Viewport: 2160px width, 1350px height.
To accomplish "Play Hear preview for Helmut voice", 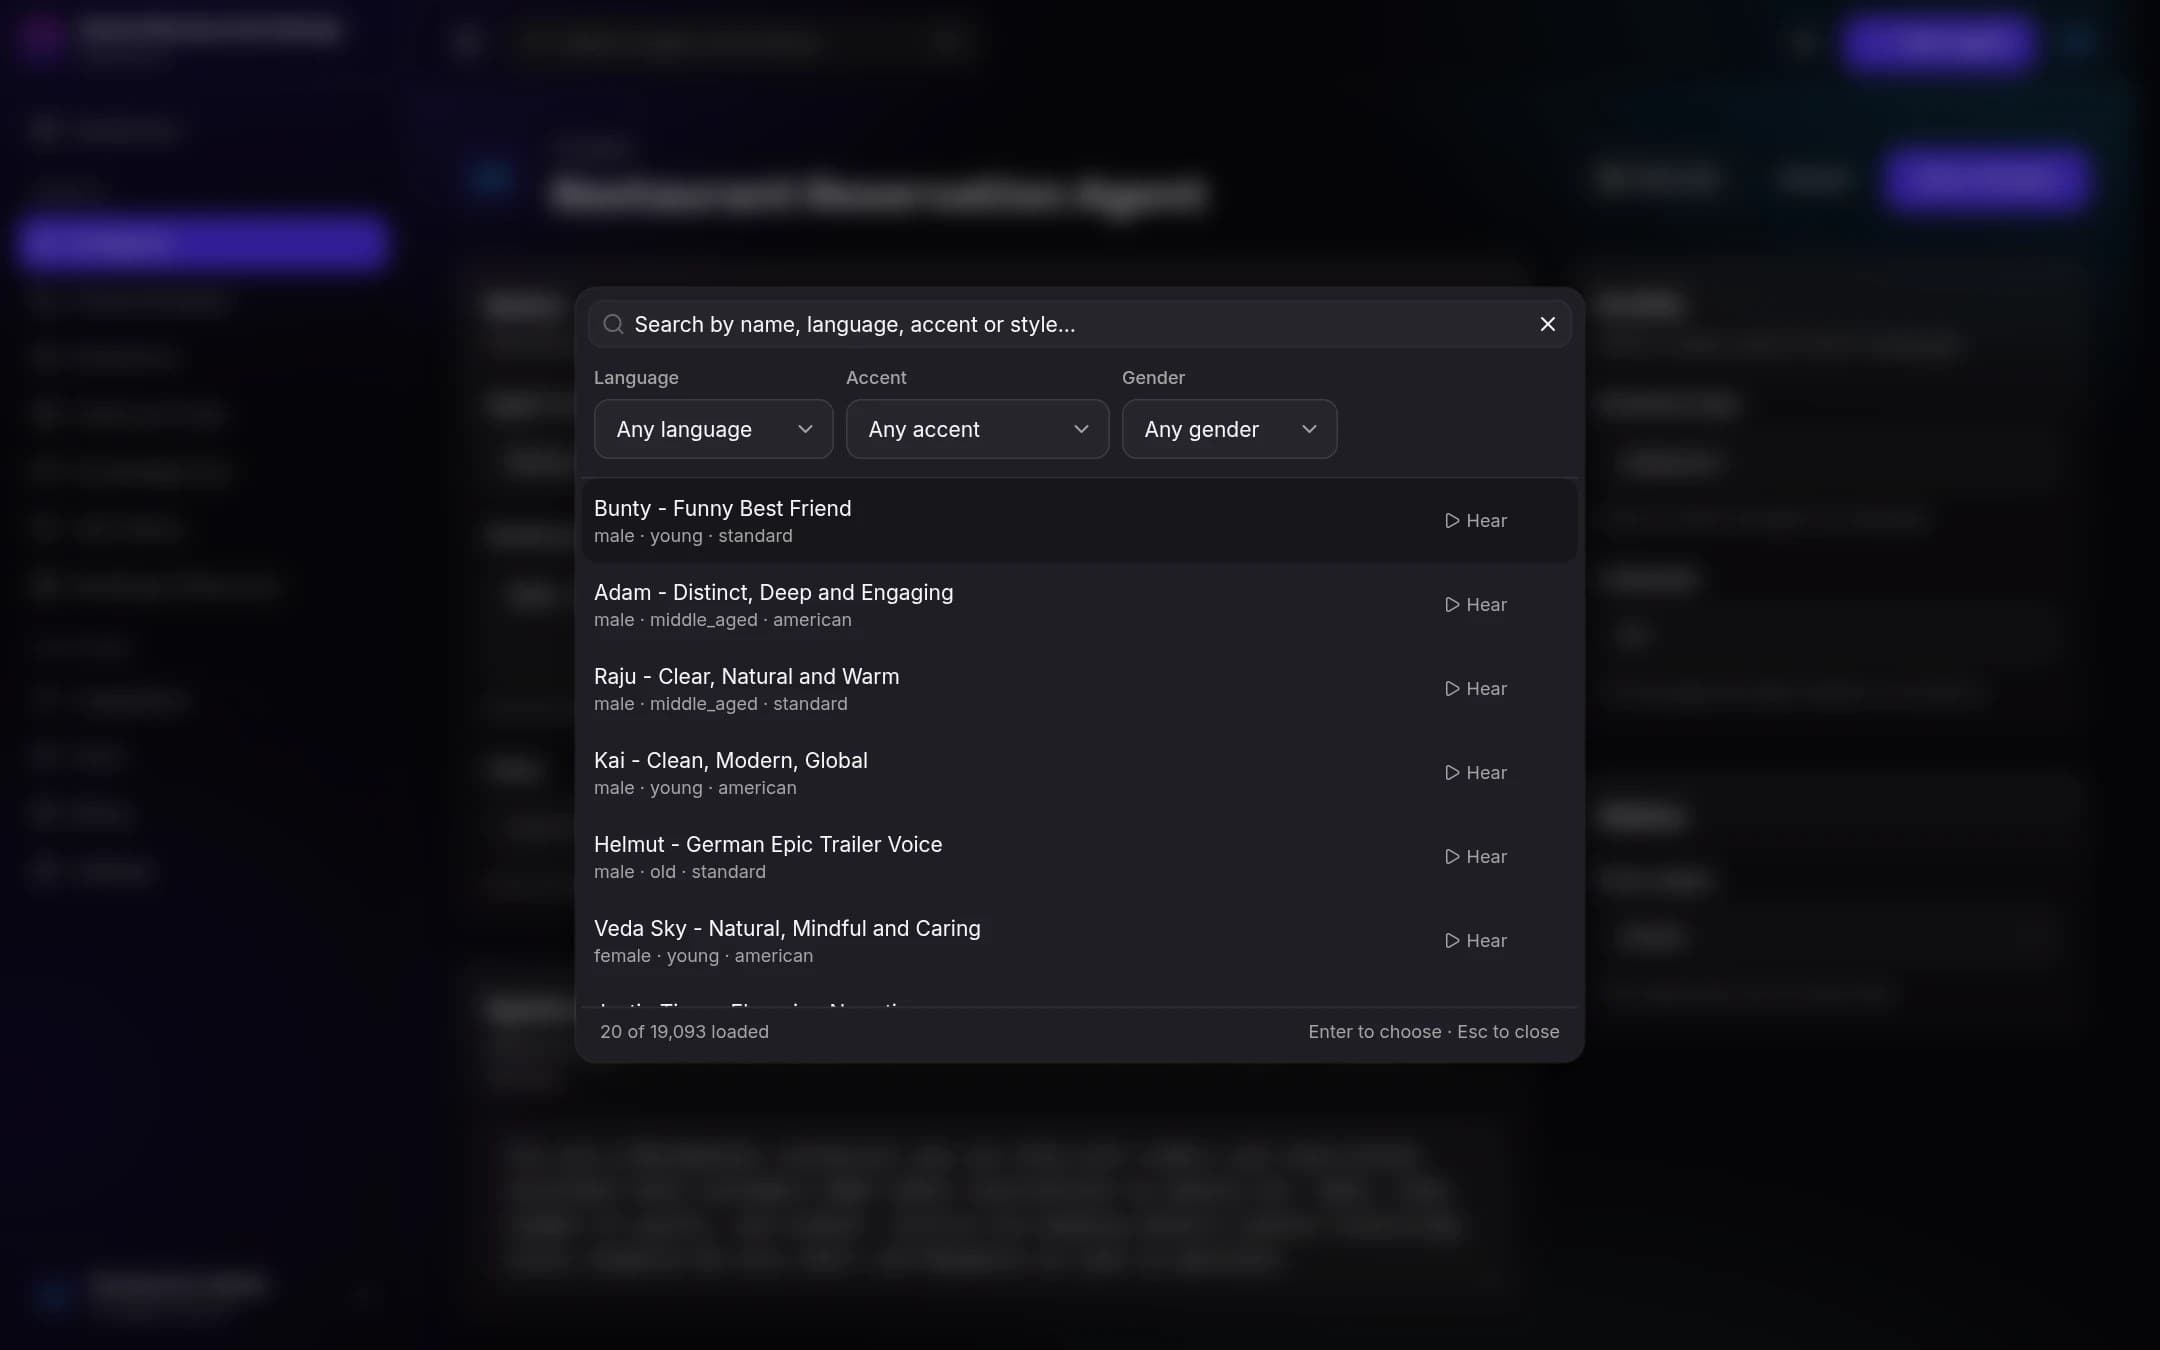I will tap(1476, 857).
